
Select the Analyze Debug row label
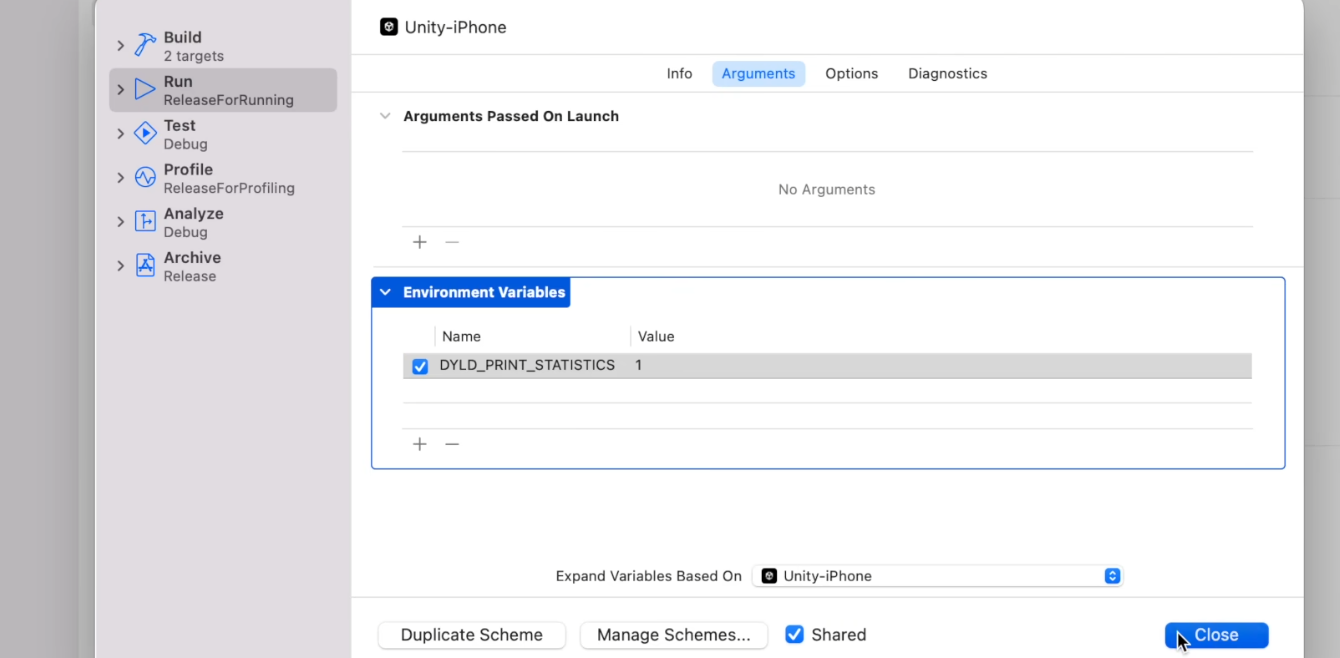click(194, 222)
